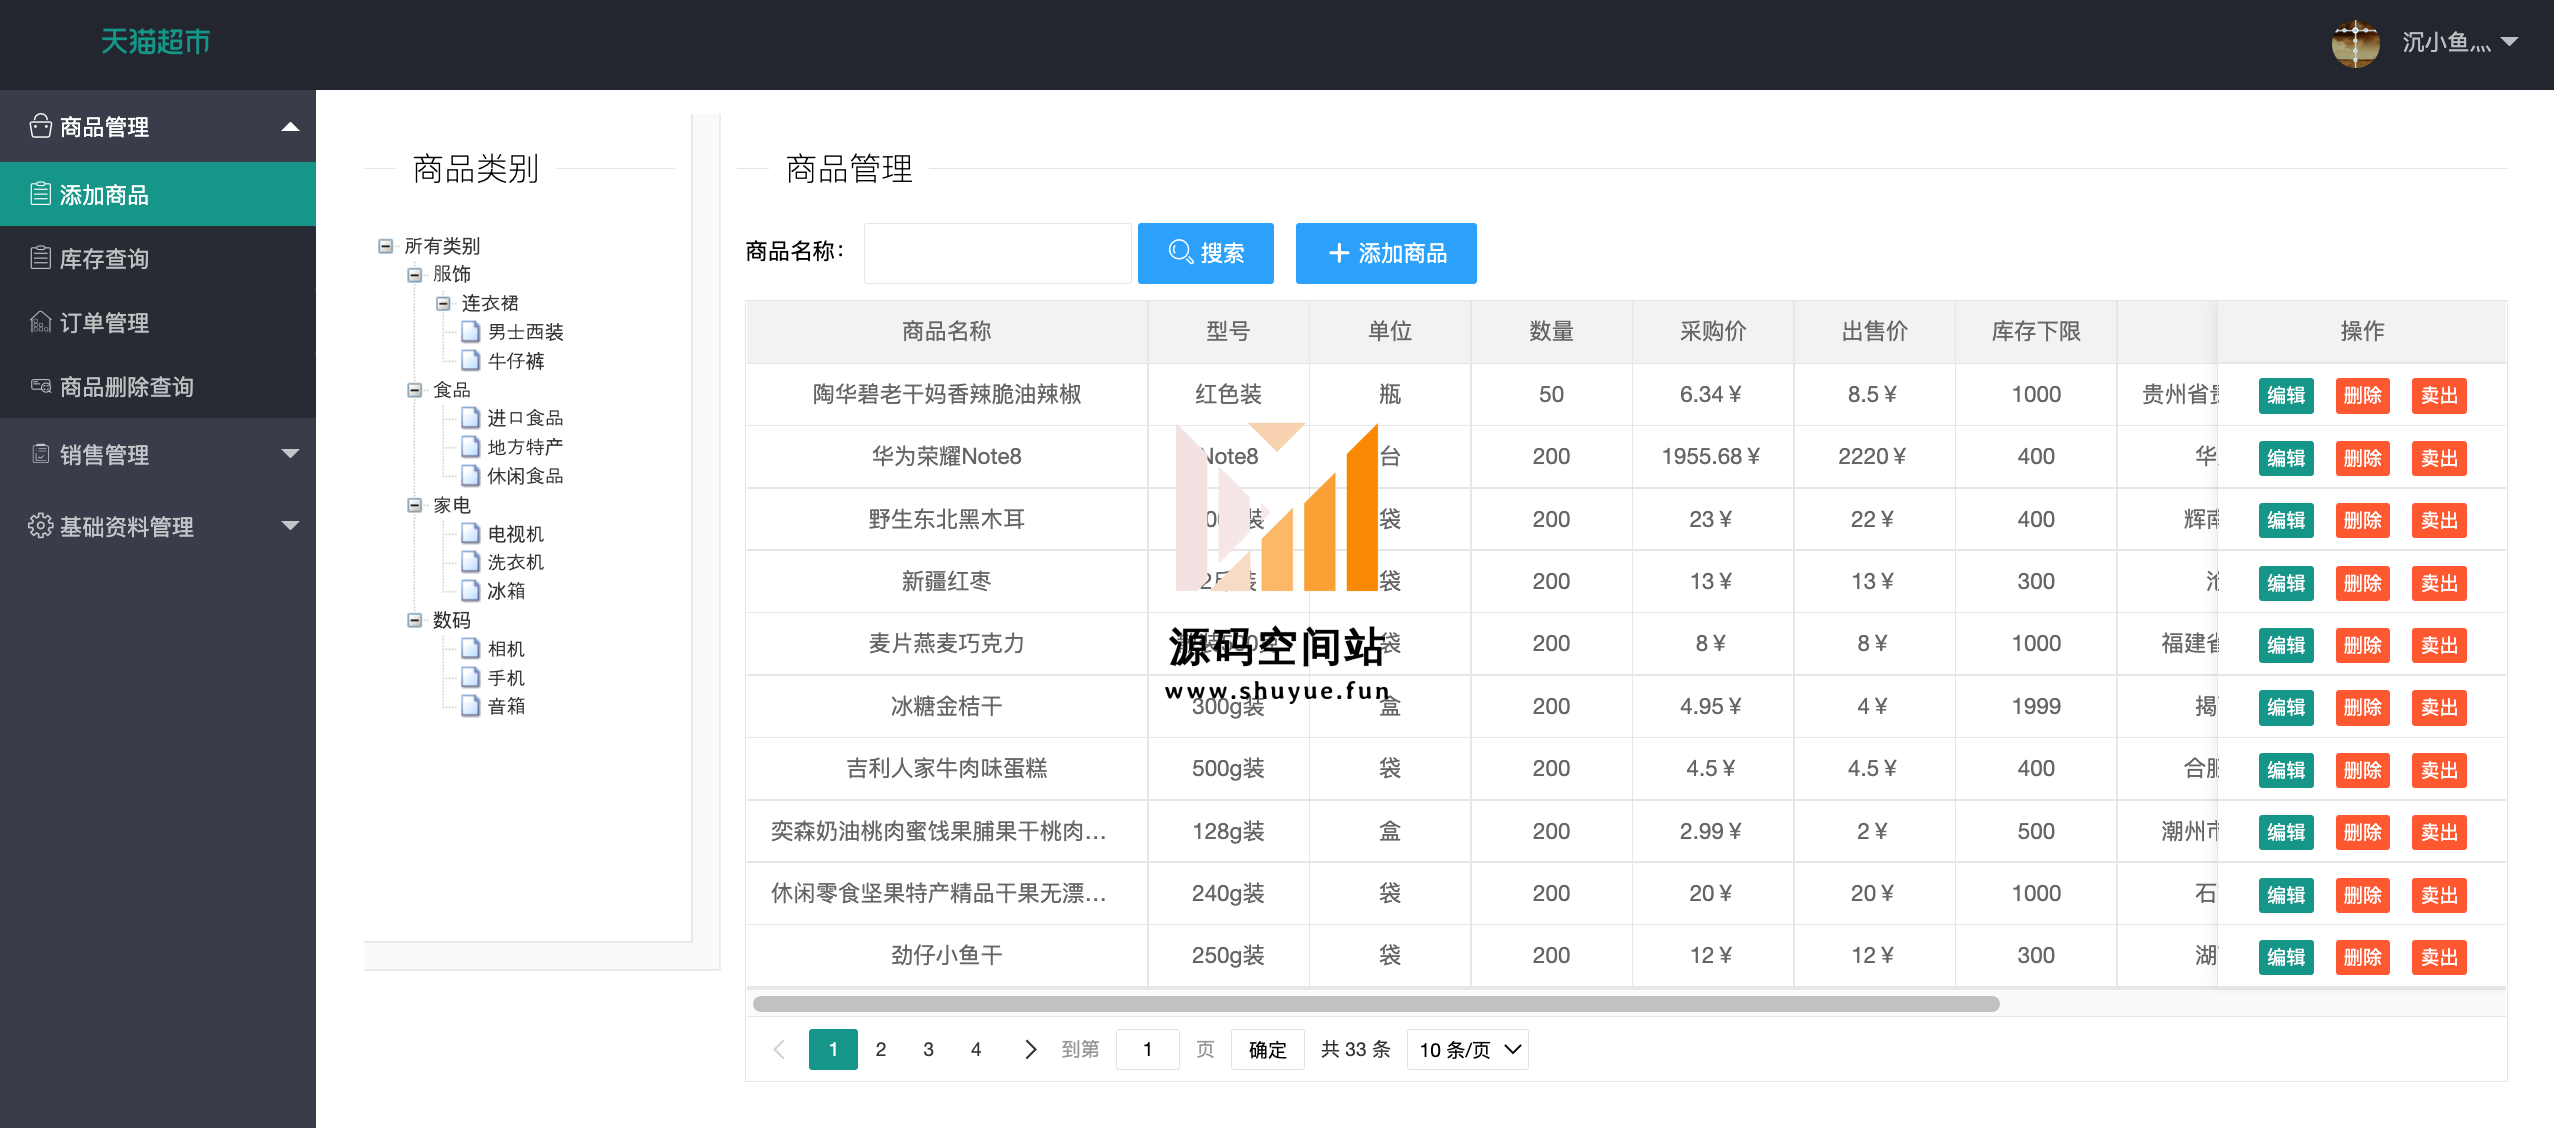The width and height of the screenshot is (2554, 1128).
Task: Click 确定 button in pagination
Action: click(1267, 1049)
